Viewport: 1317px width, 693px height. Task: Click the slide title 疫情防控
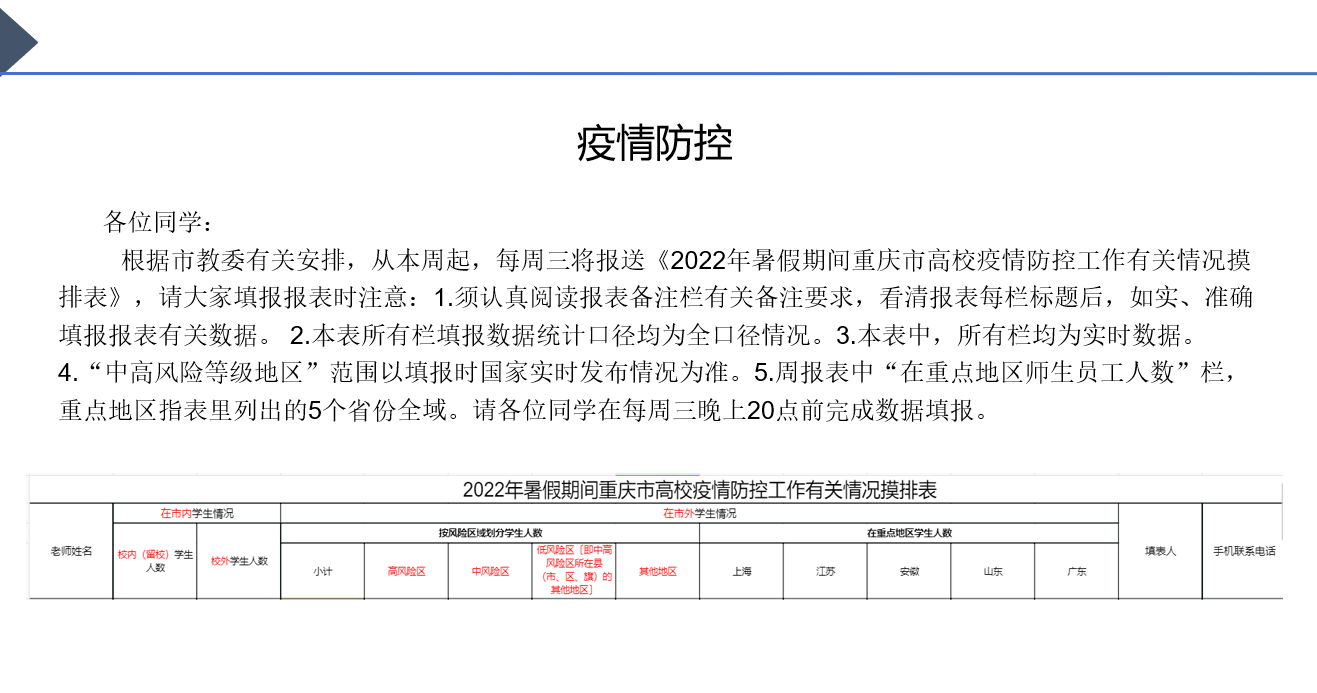[x=655, y=144]
